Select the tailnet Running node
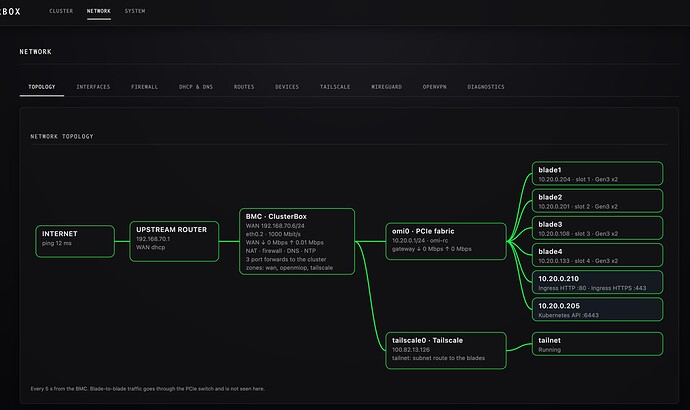 tap(597, 344)
